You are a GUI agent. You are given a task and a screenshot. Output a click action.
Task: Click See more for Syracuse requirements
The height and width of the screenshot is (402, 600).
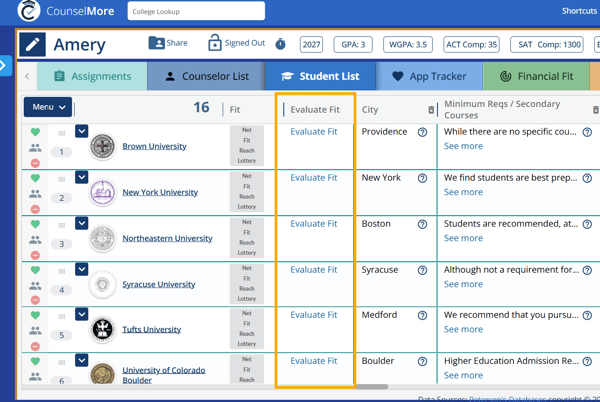coord(463,284)
